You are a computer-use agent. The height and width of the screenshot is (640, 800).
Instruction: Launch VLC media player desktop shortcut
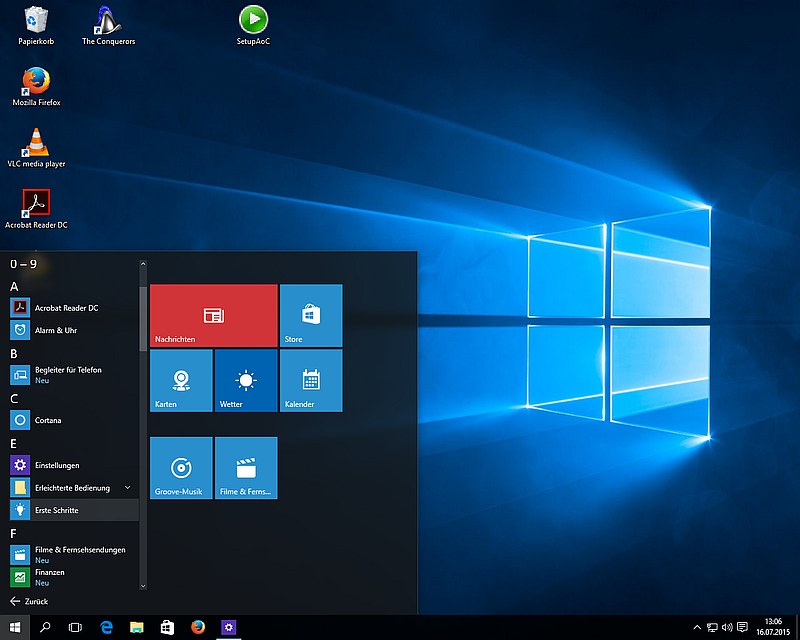pyautogui.click(x=36, y=148)
